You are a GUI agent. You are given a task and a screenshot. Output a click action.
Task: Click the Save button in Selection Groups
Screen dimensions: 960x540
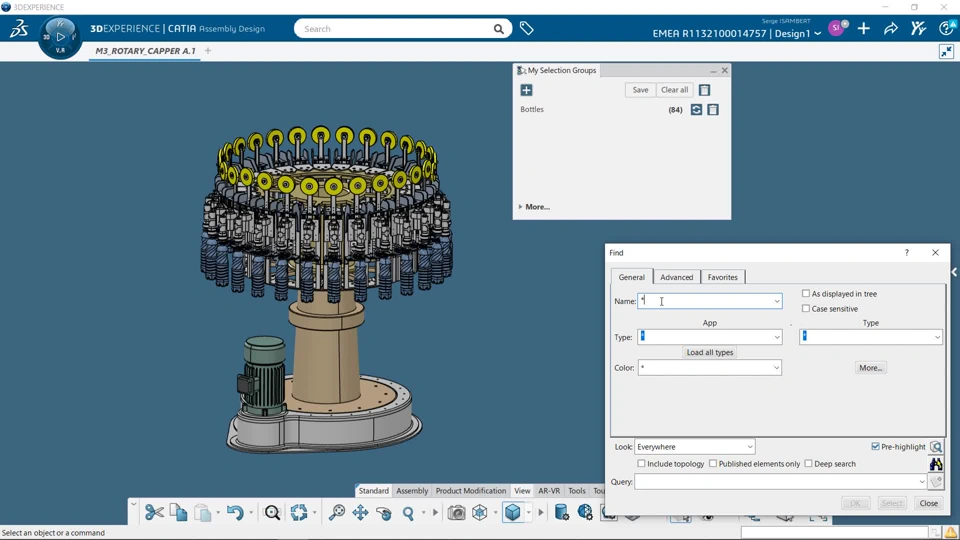(640, 90)
